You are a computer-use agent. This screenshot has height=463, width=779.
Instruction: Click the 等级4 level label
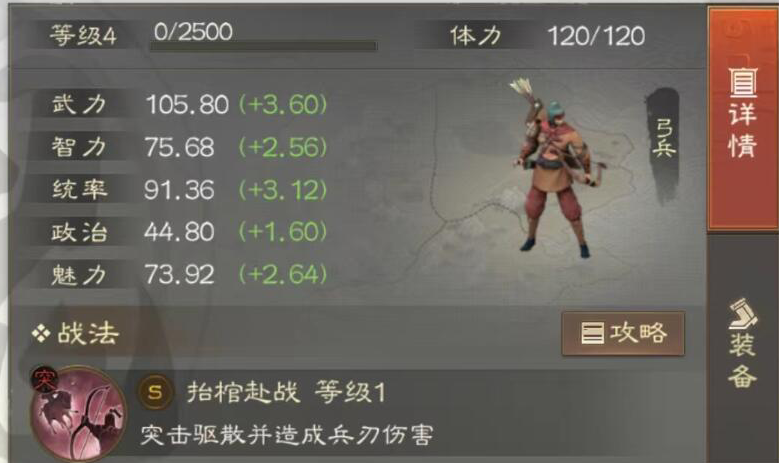(83, 36)
